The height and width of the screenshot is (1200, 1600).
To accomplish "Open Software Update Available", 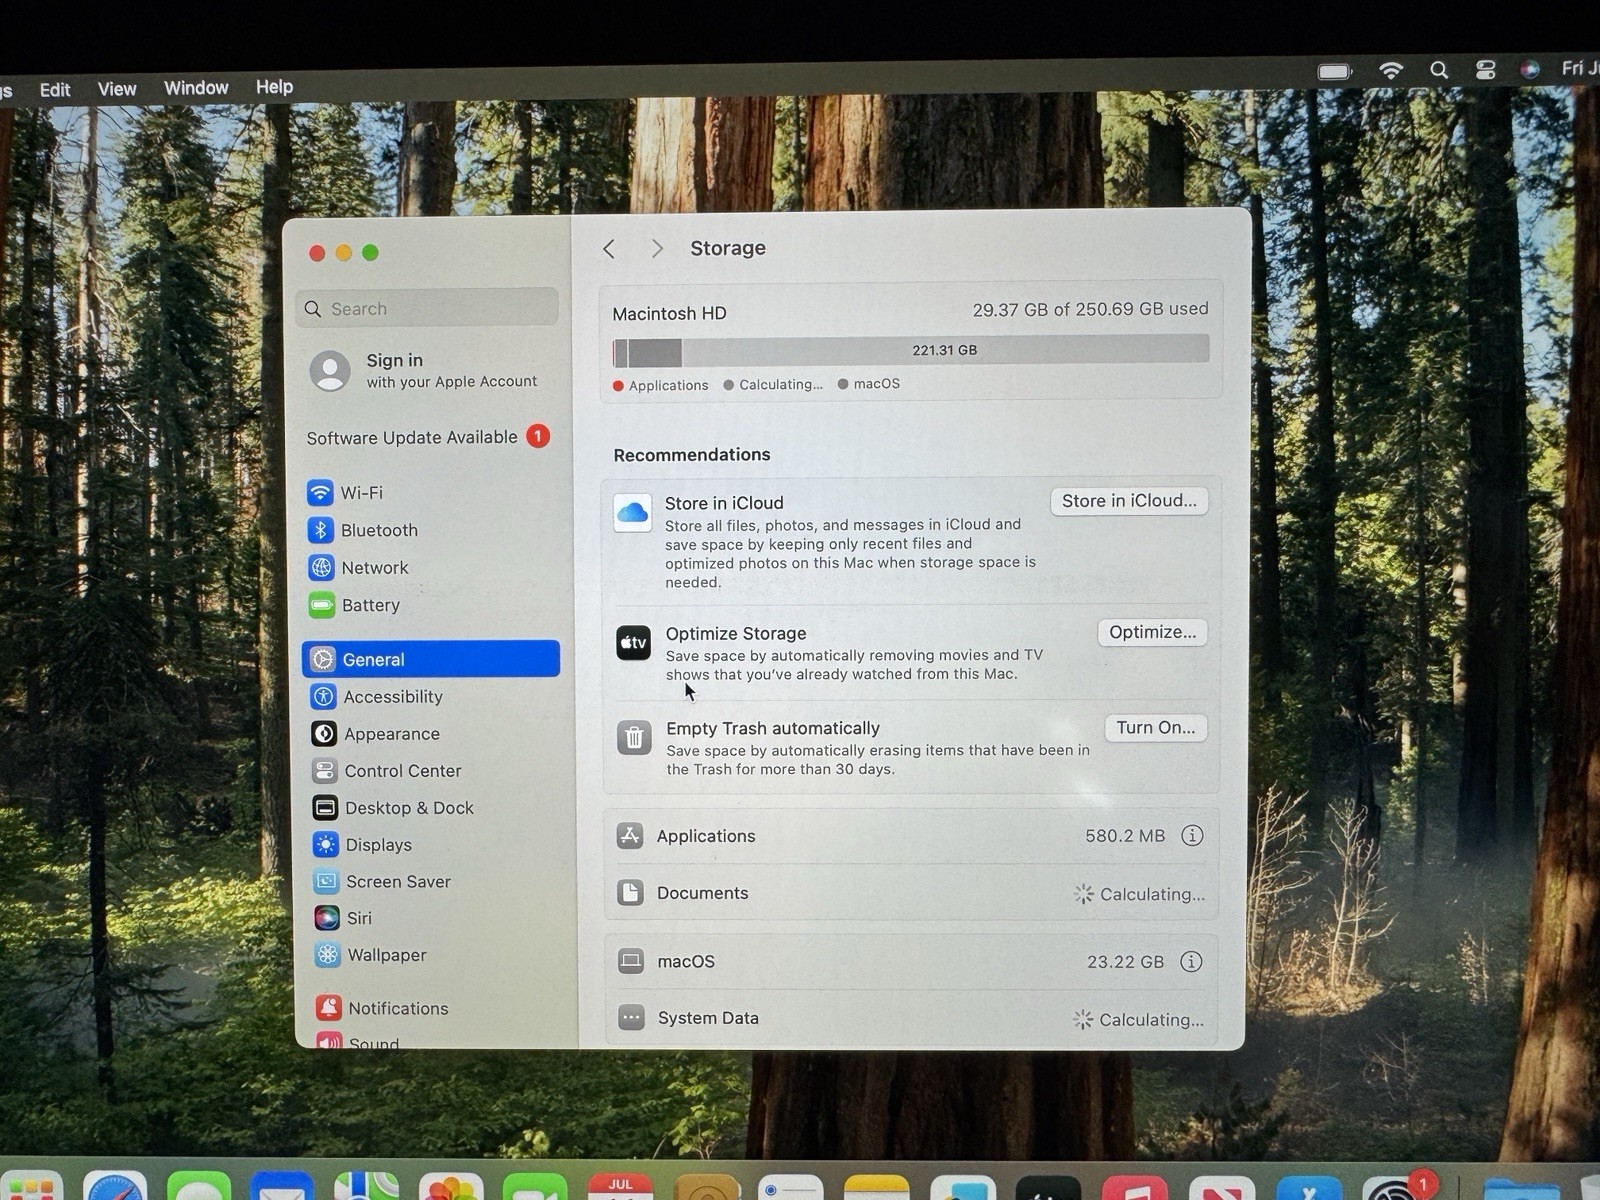I will click(x=428, y=437).
